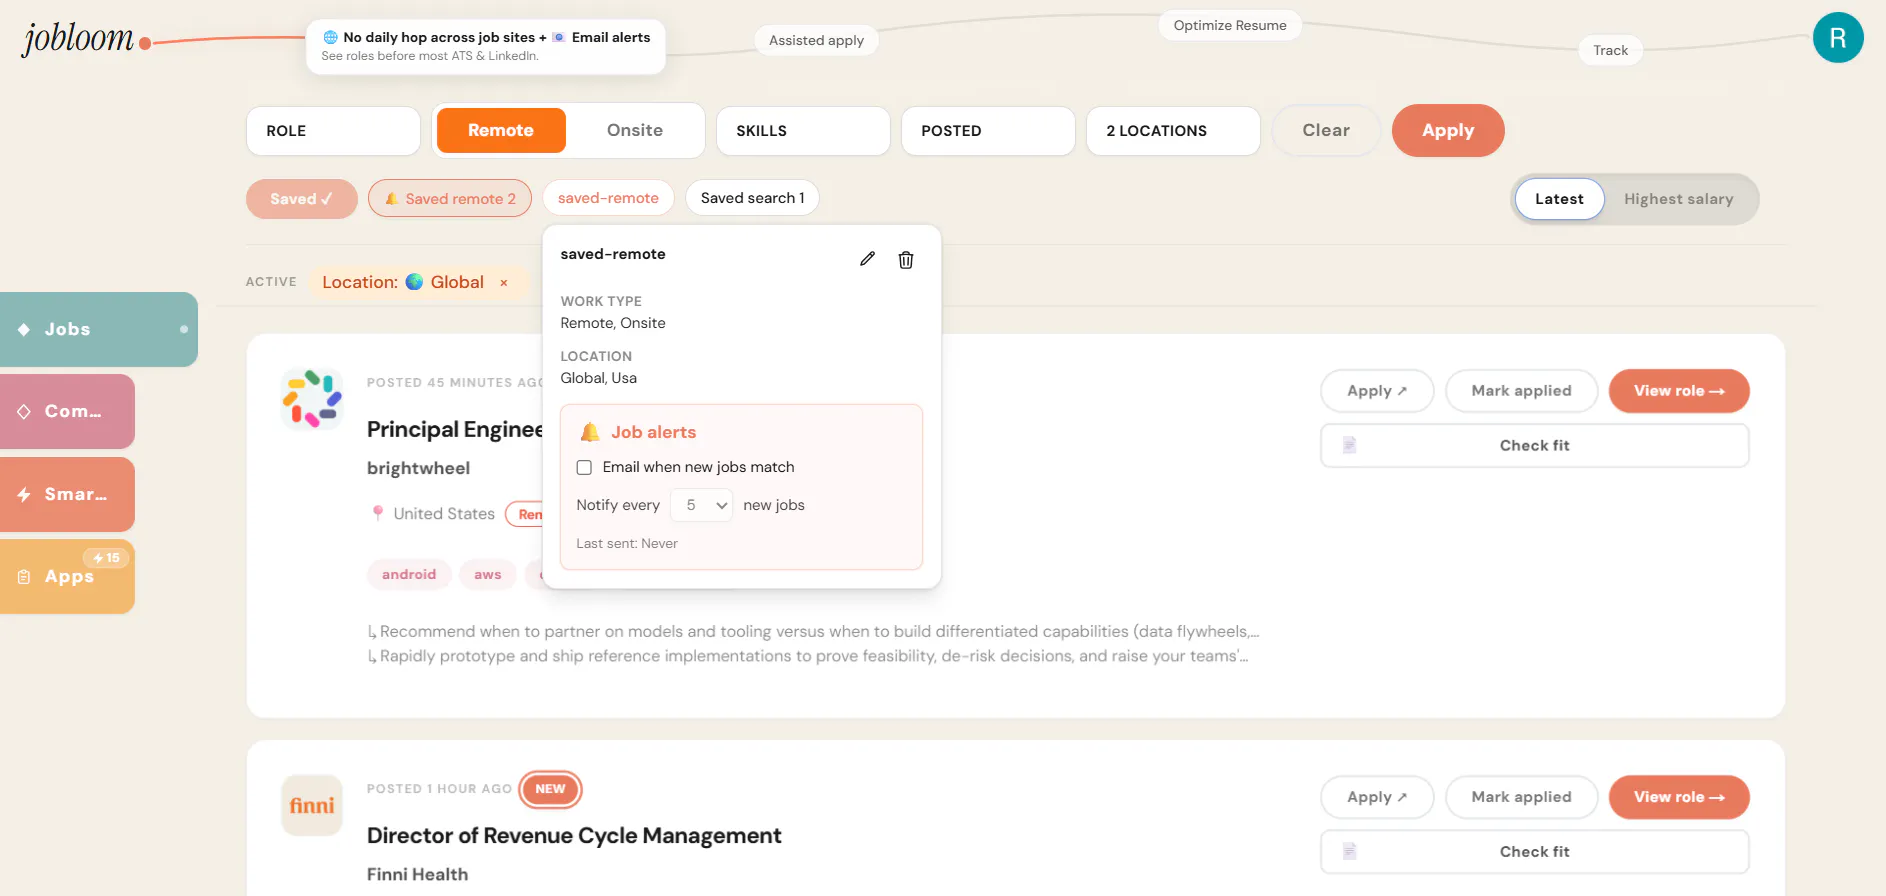
Task: Clear all filters
Action: (x=1326, y=130)
